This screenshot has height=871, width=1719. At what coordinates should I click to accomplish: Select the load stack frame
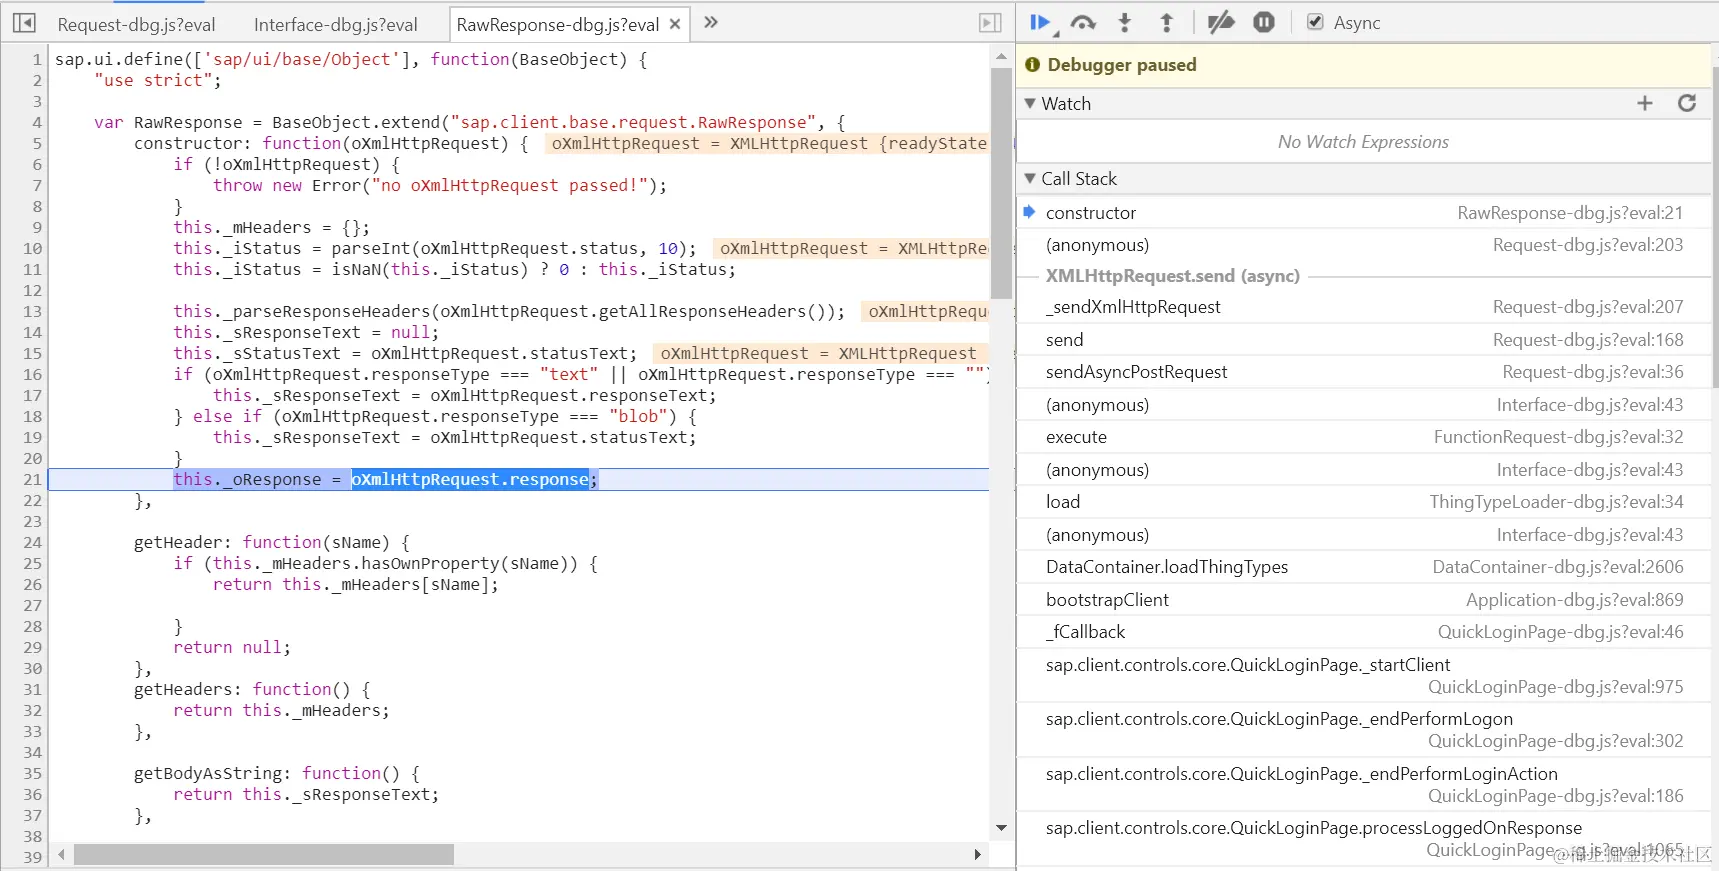point(1364,502)
